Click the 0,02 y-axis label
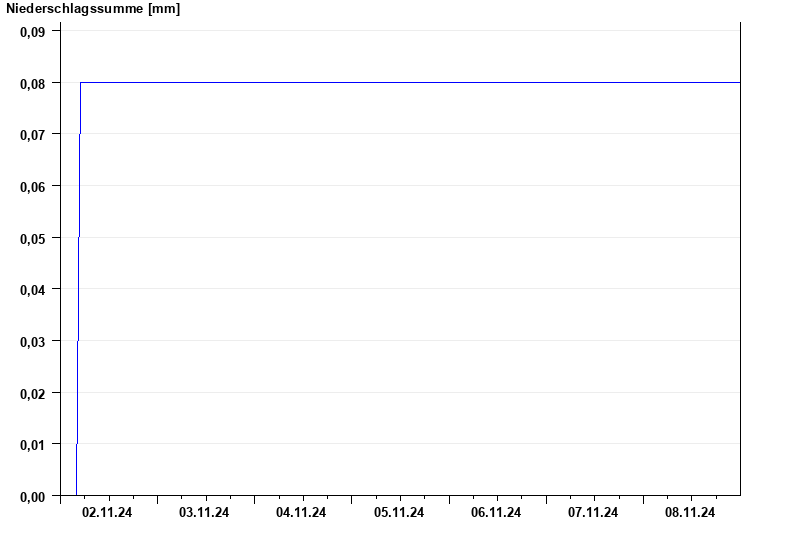The height and width of the screenshot is (550, 800). coord(33,393)
